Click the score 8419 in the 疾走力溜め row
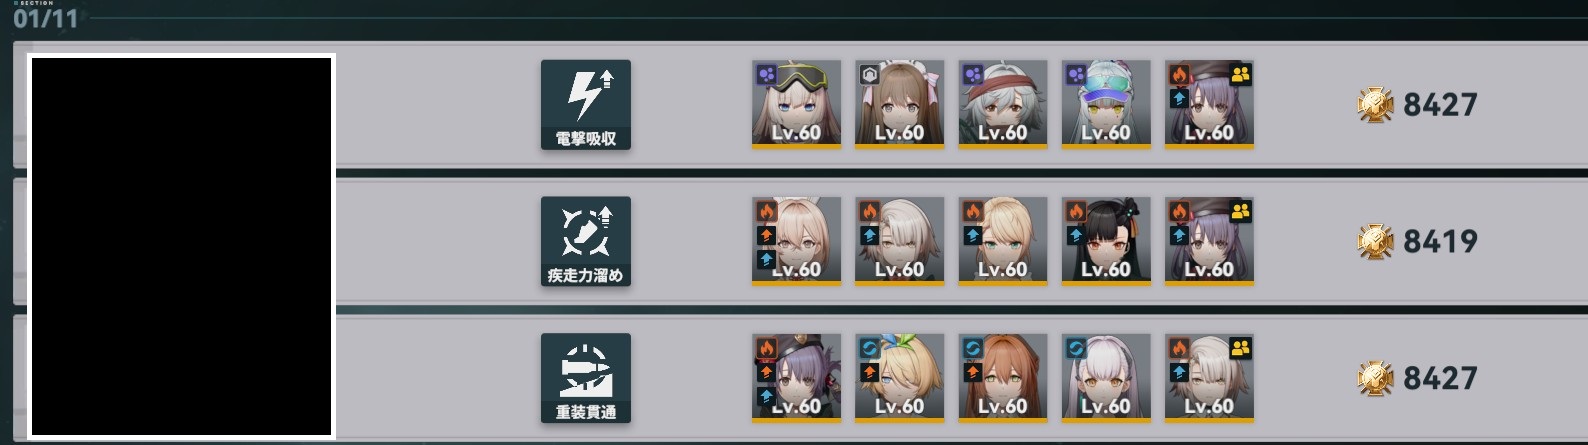The width and height of the screenshot is (1588, 445). pyautogui.click(x=1440, y=241)
